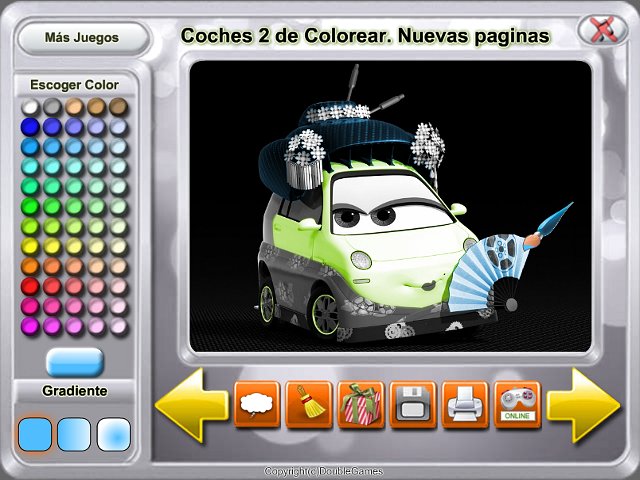Screen dimensions: 640x480
Task: Pick the saturated hot pink color ball
Action: click(30, 307)
